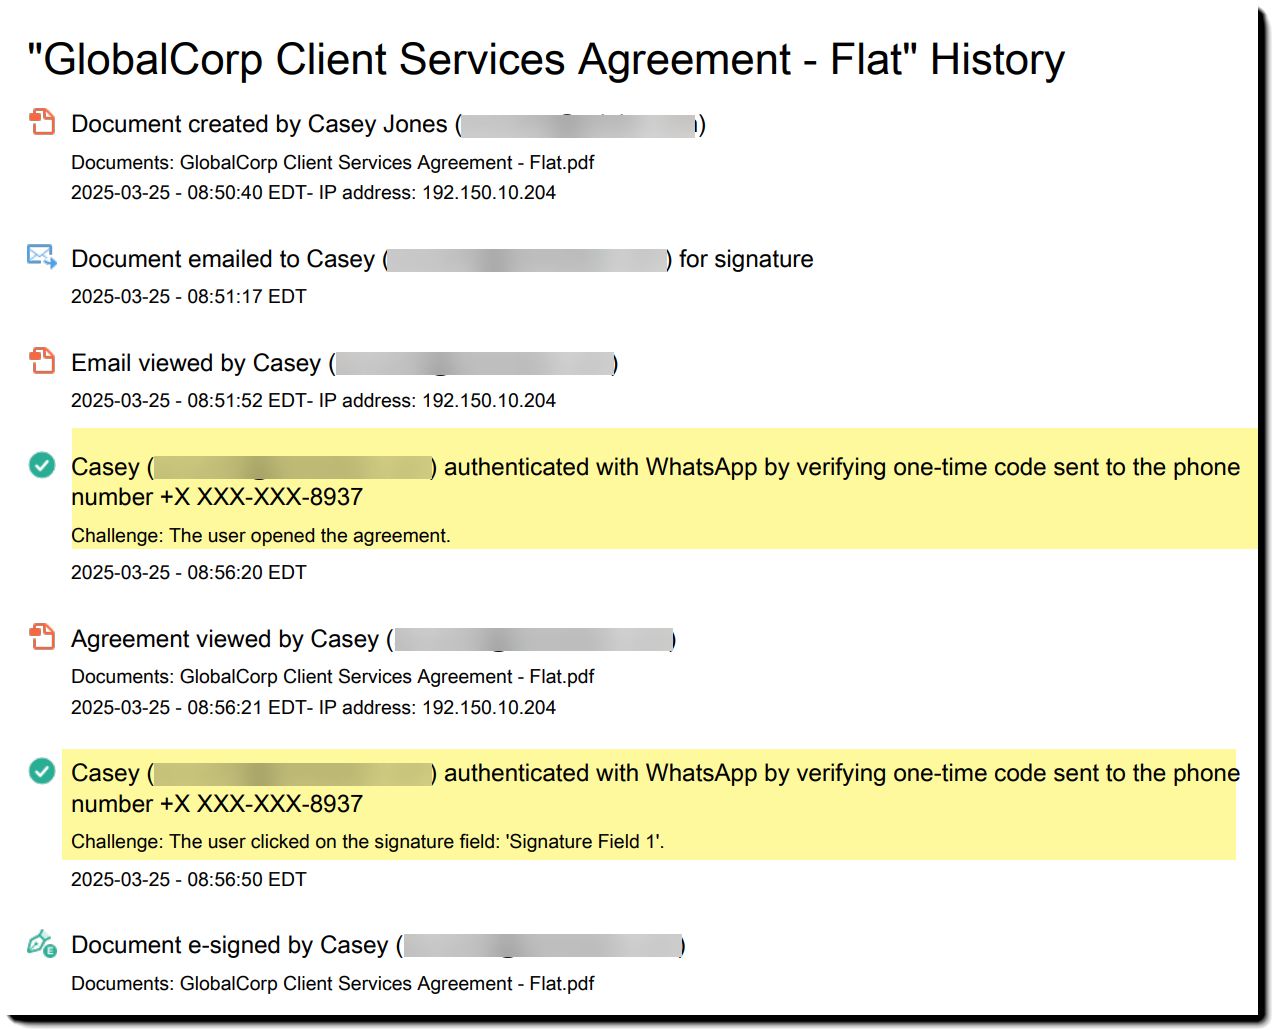Click Challenge text mentioning Signature Field 1
Image resolution: width=1273 pixels, height=1030 pixels.
[368, 842]
